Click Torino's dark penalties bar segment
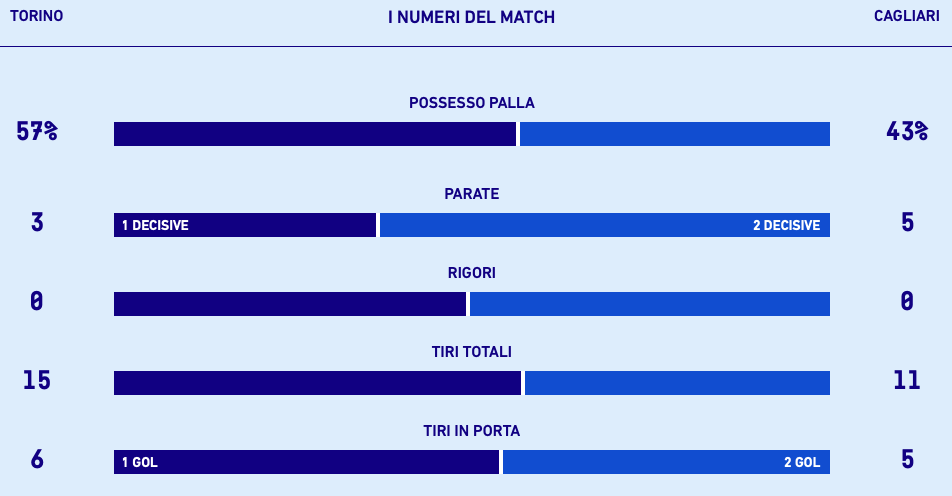Viewport: 952px width, 496px height. (290, 304)
